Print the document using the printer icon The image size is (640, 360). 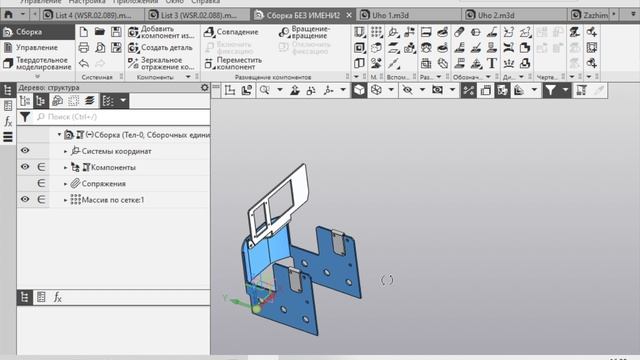pyautogui.click(x=84, y=48)
